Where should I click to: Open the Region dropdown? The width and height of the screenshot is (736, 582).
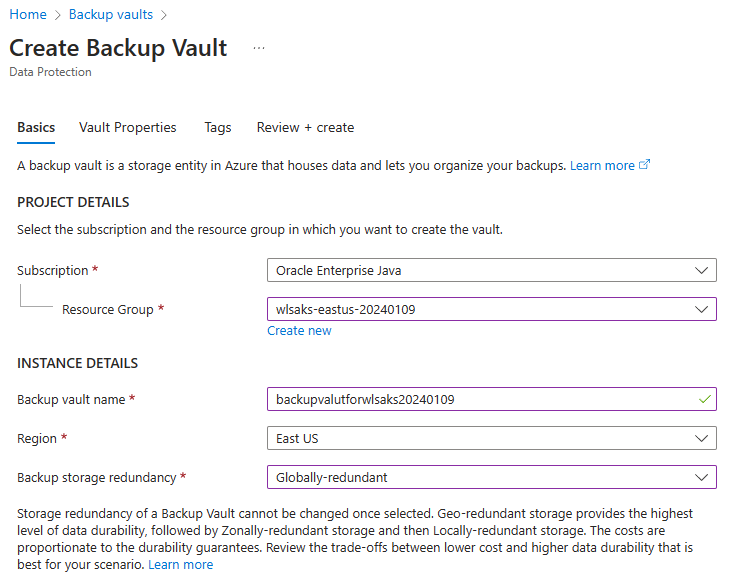pos(491,438)
